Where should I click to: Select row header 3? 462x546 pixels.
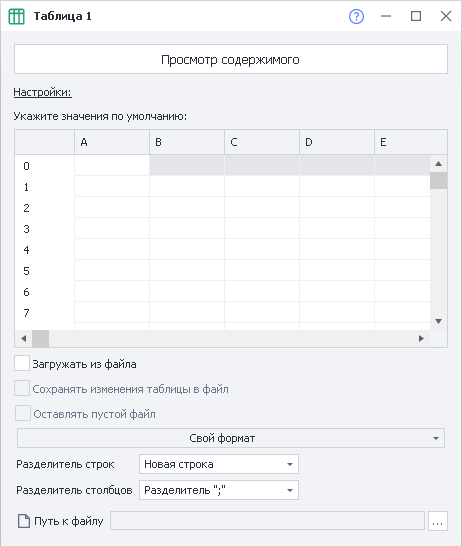pyautogui.click(x=45, y=229)
